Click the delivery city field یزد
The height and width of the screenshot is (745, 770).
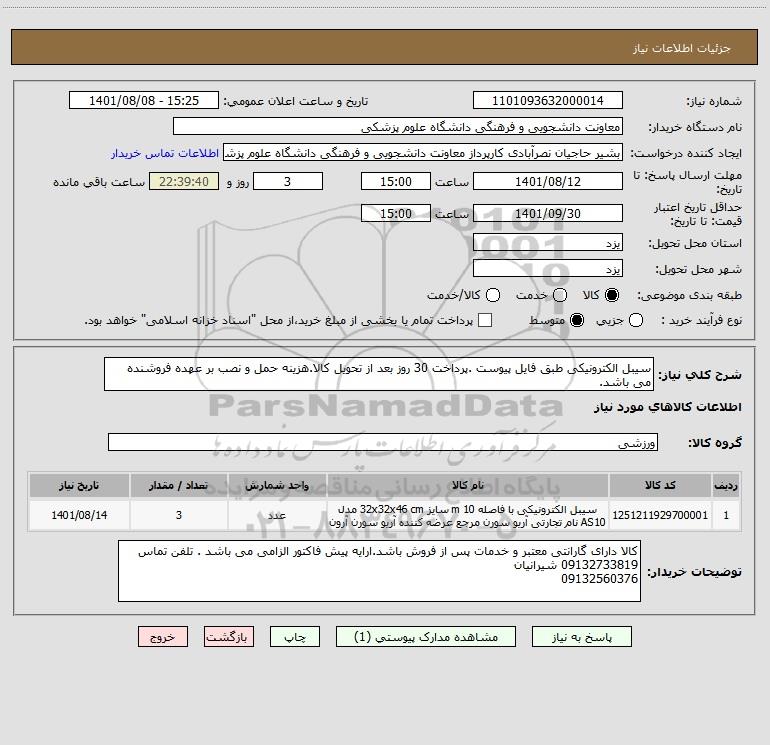click(x=548, y=269)
